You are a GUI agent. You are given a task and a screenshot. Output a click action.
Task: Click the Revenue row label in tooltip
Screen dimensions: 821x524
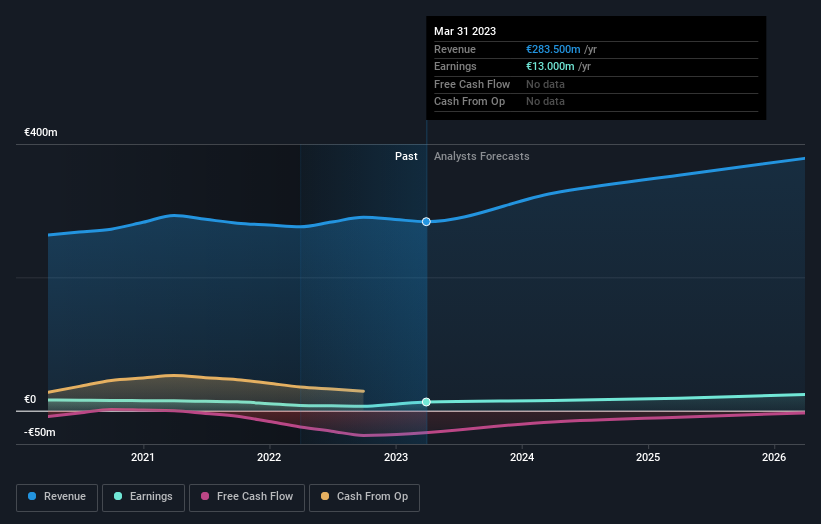[455, 49]
